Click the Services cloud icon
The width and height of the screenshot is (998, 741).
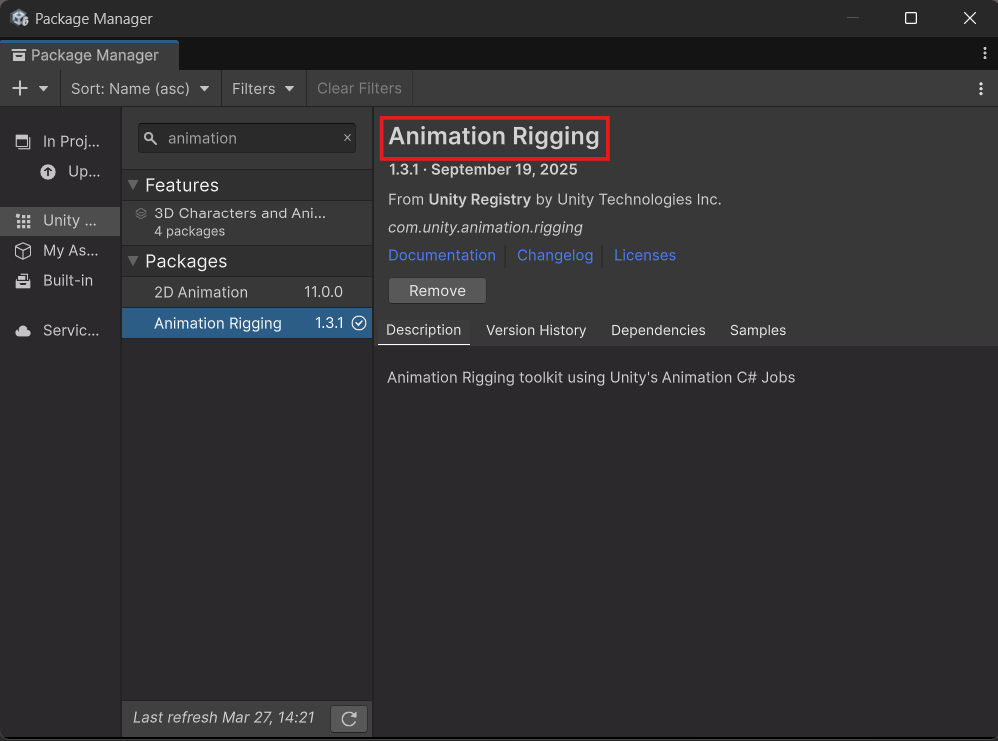tap(23, 331)
